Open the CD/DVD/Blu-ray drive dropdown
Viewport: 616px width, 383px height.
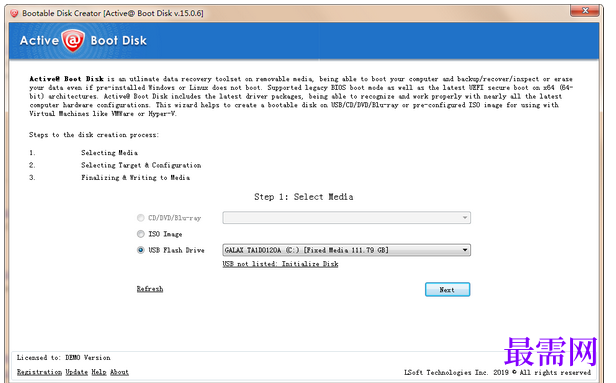pos(346,218)
